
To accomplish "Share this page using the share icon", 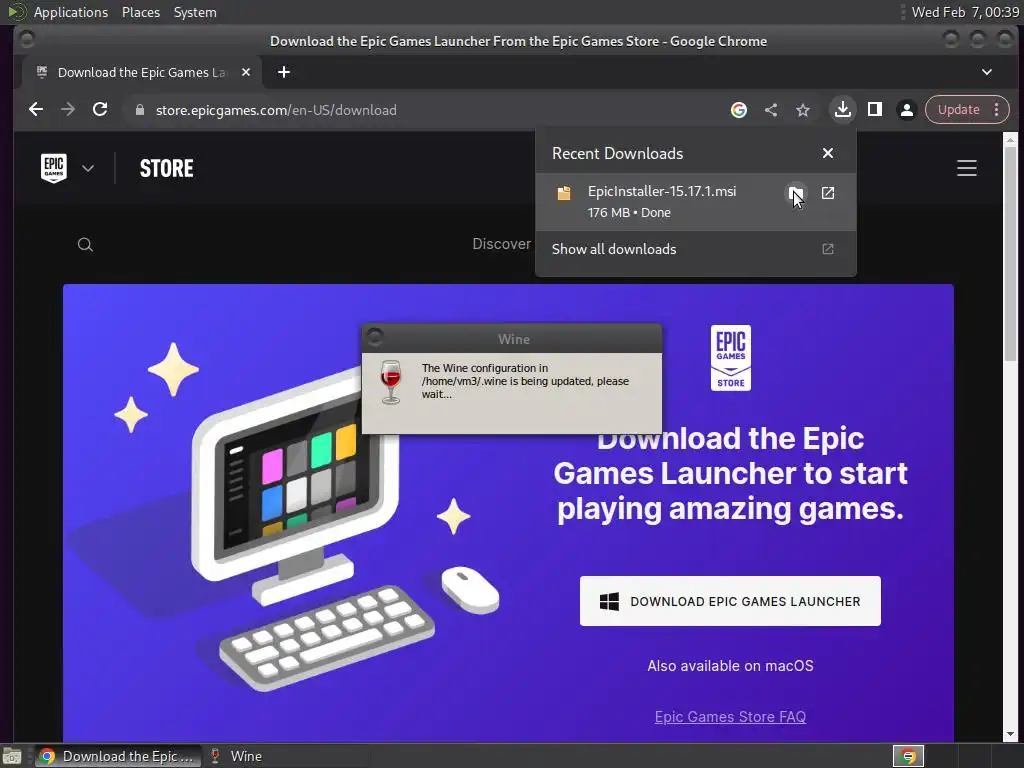I will [x=771, y=110].
